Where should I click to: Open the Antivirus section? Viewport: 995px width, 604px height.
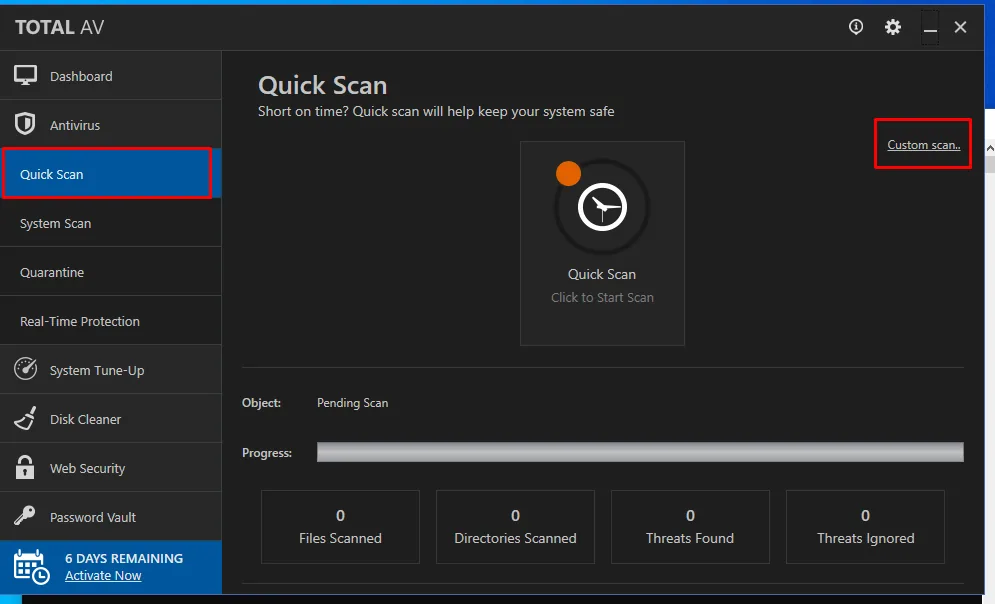tap(110, 124)
